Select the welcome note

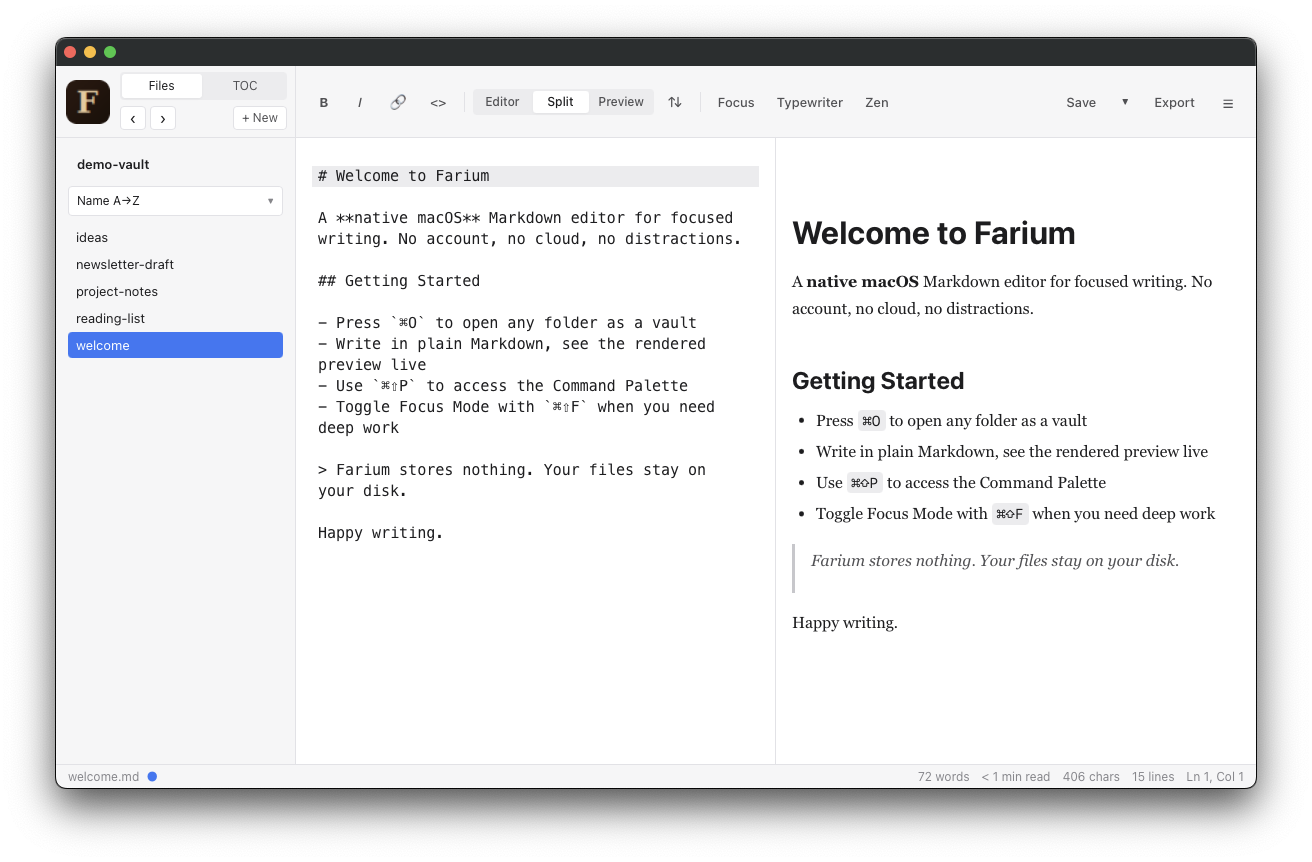point(175,346)
